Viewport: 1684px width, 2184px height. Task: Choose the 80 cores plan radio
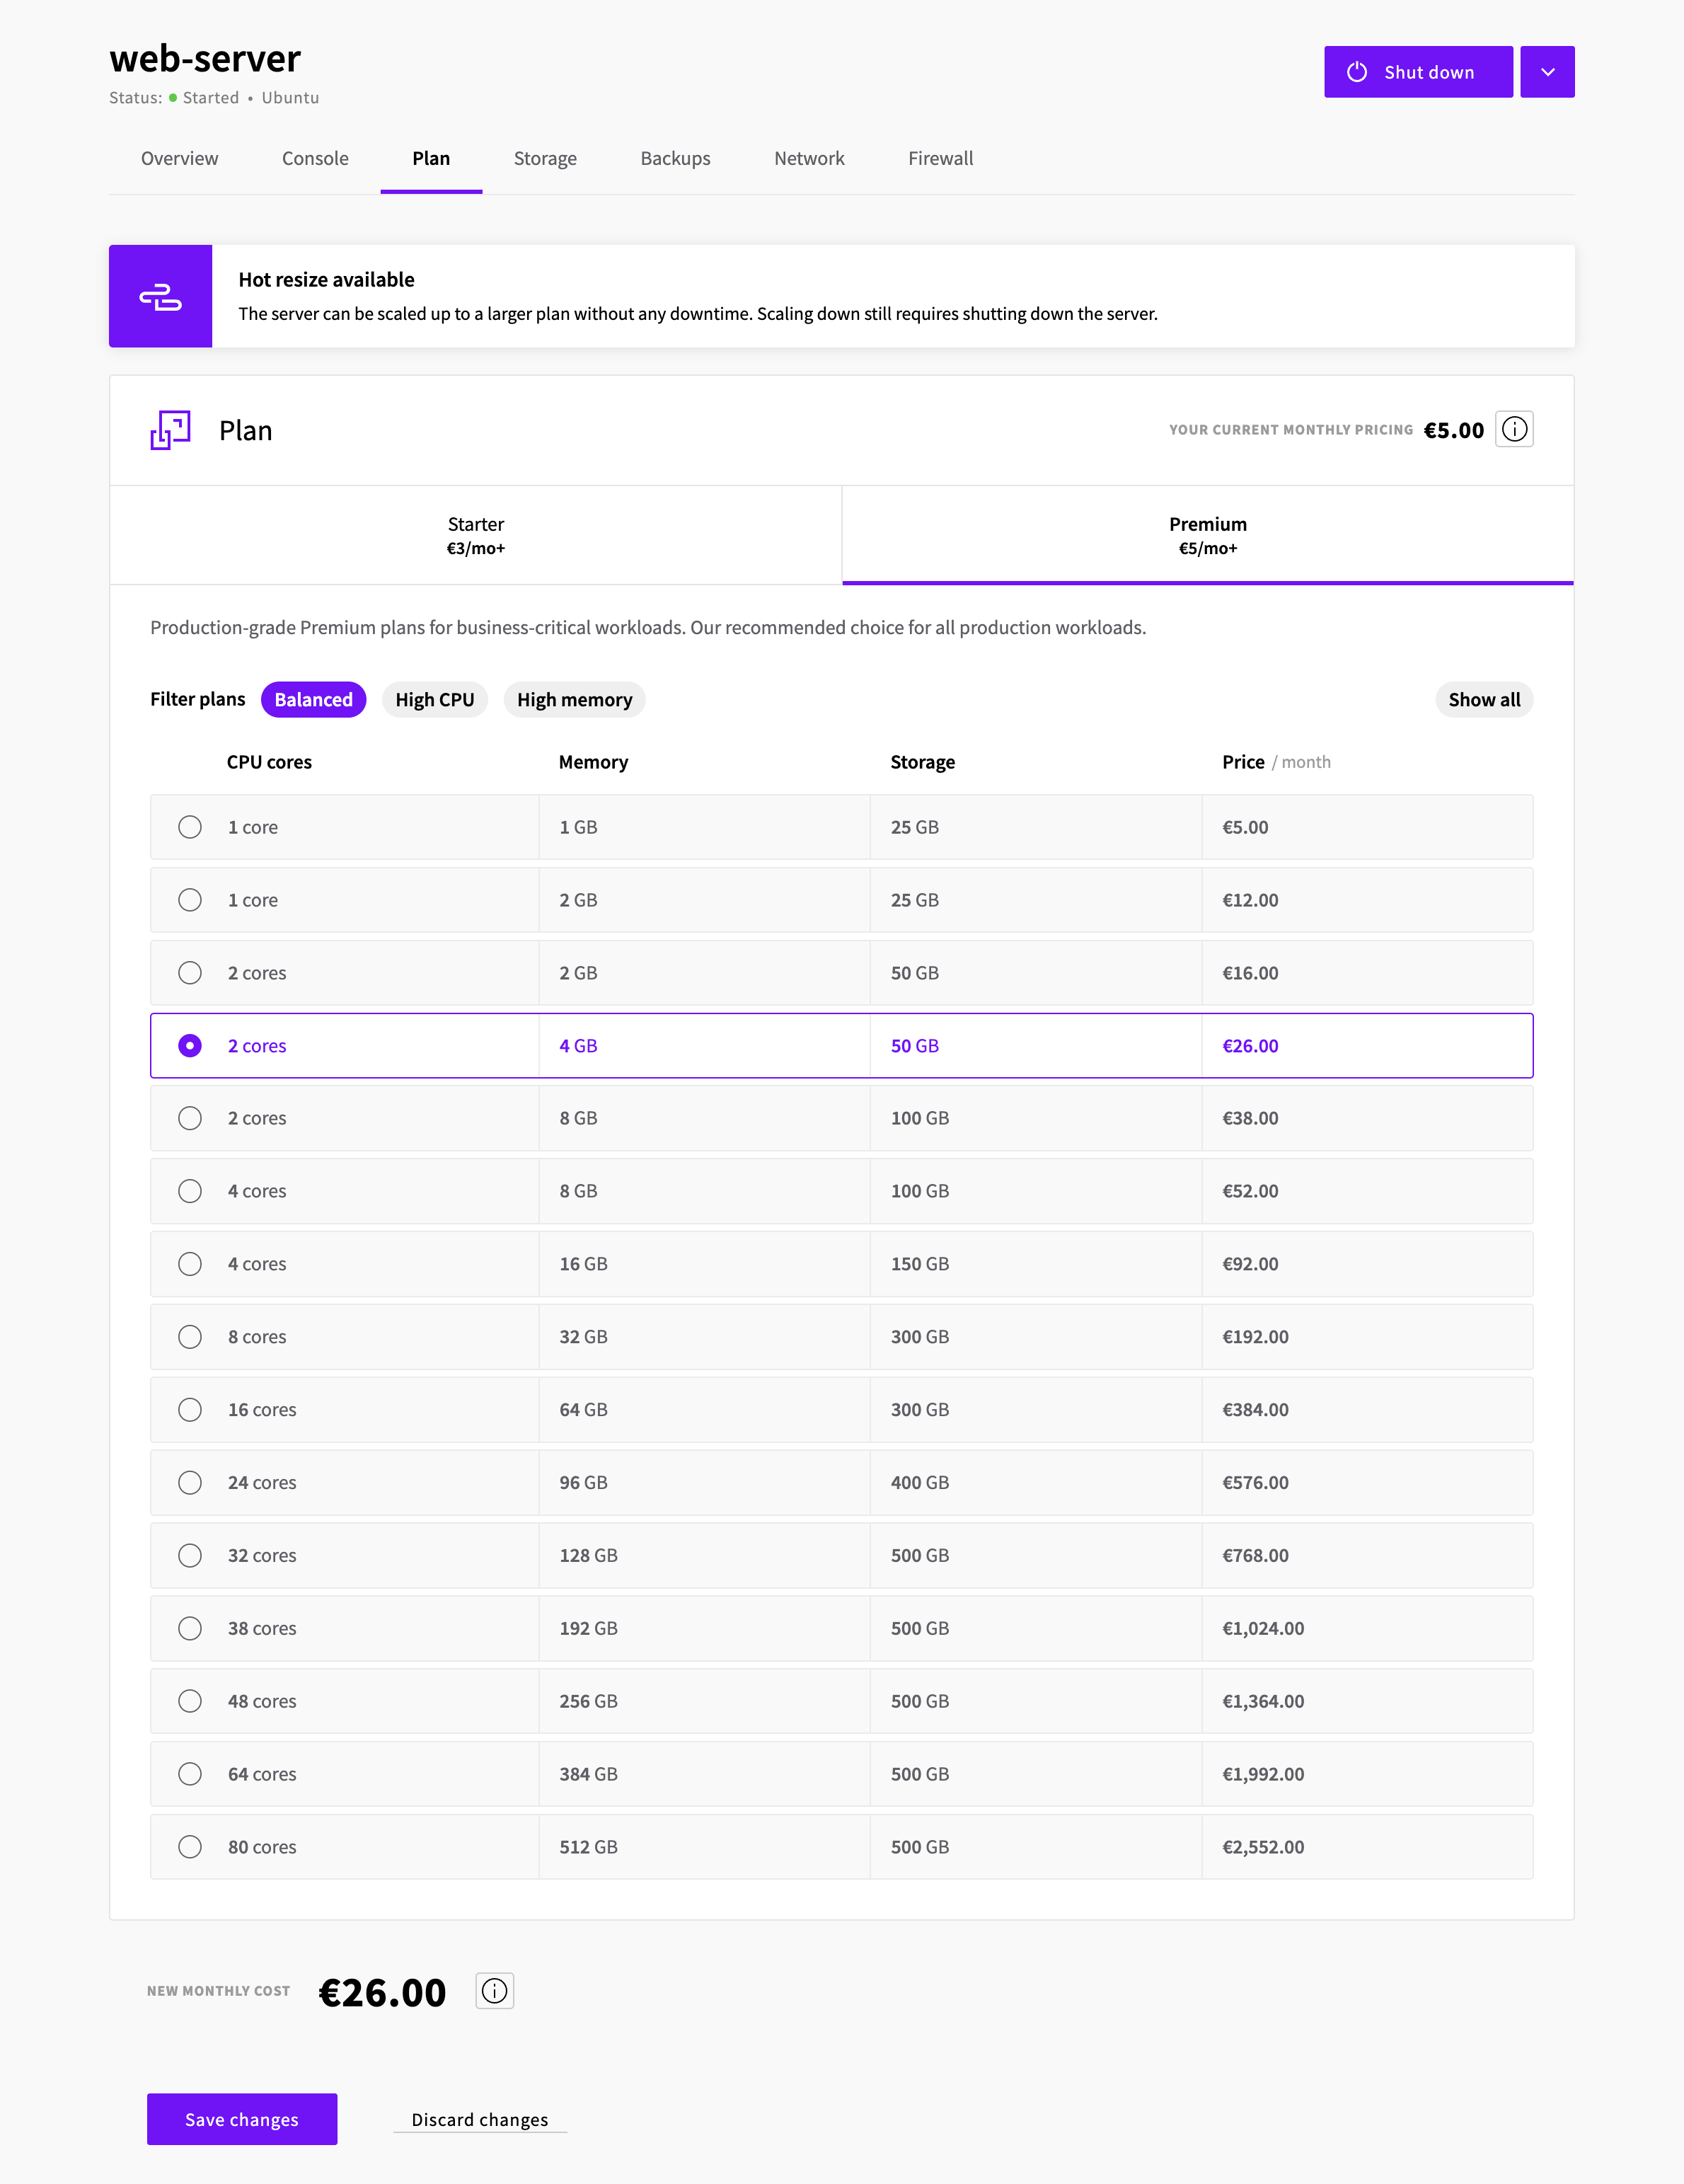click(x=190, y=1847)
